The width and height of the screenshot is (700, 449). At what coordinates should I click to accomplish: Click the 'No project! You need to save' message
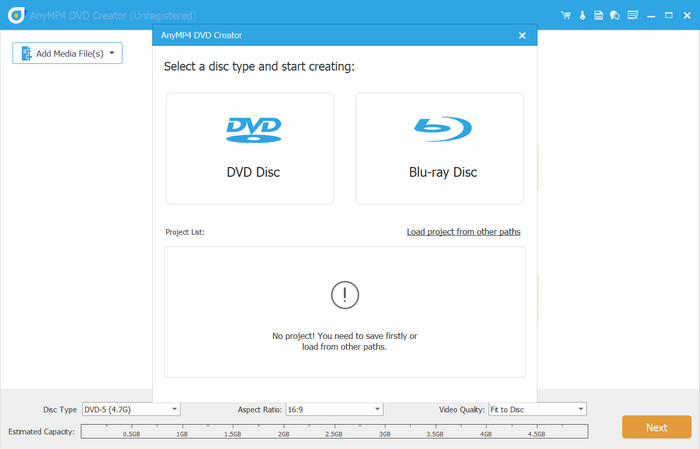345,341
